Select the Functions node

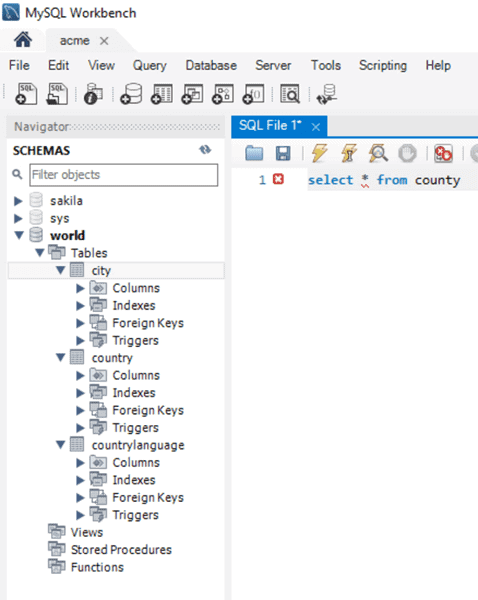[97, 567]
